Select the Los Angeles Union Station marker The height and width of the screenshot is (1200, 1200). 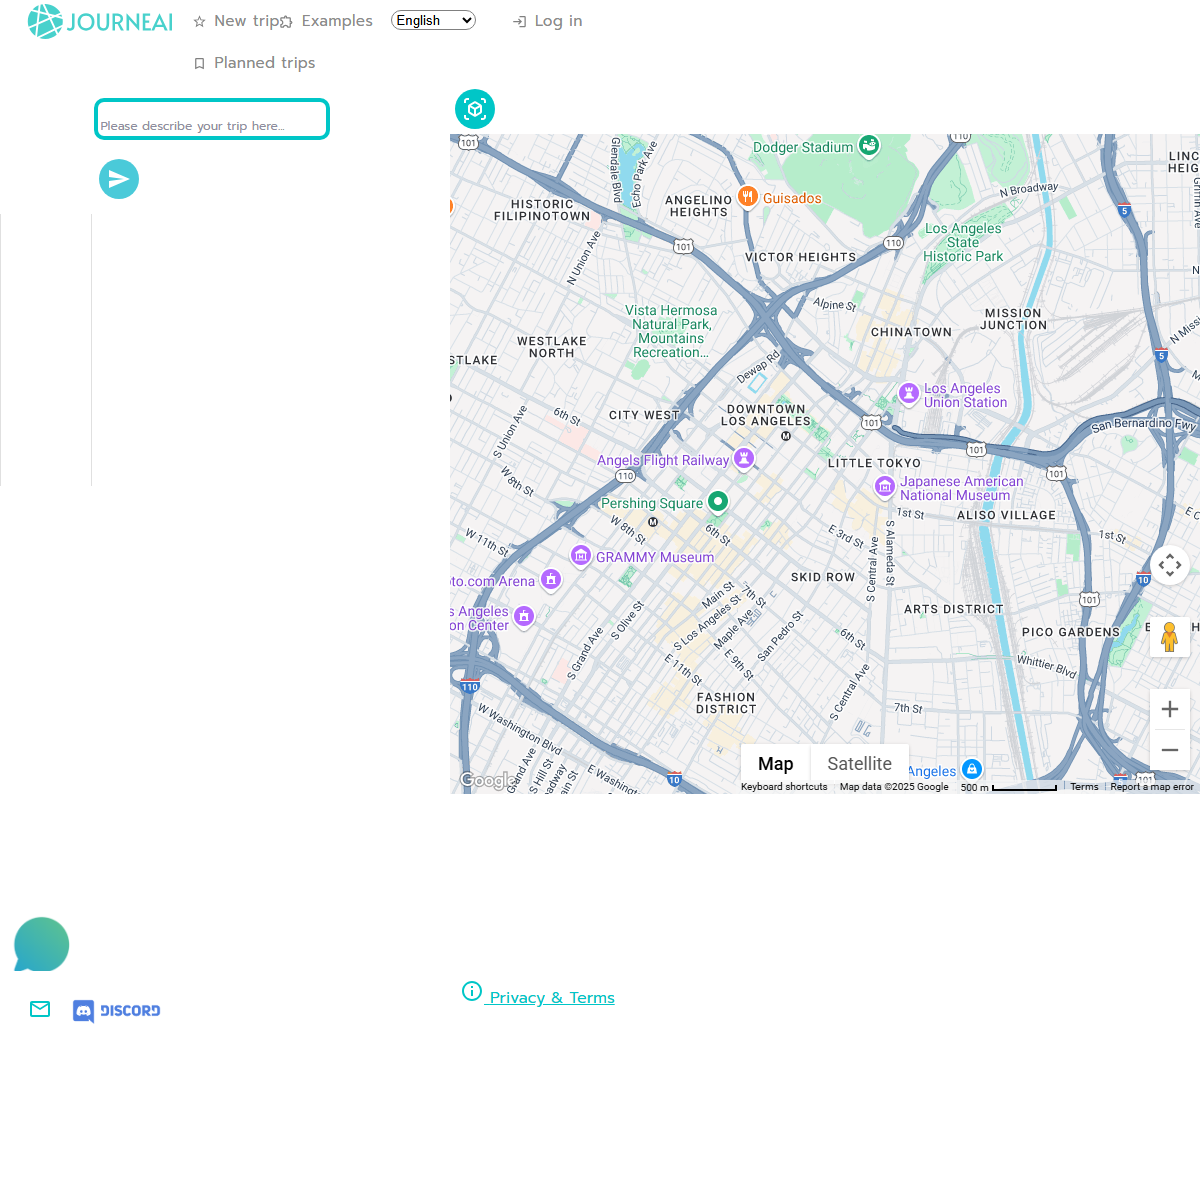click(x=909, y=394)
